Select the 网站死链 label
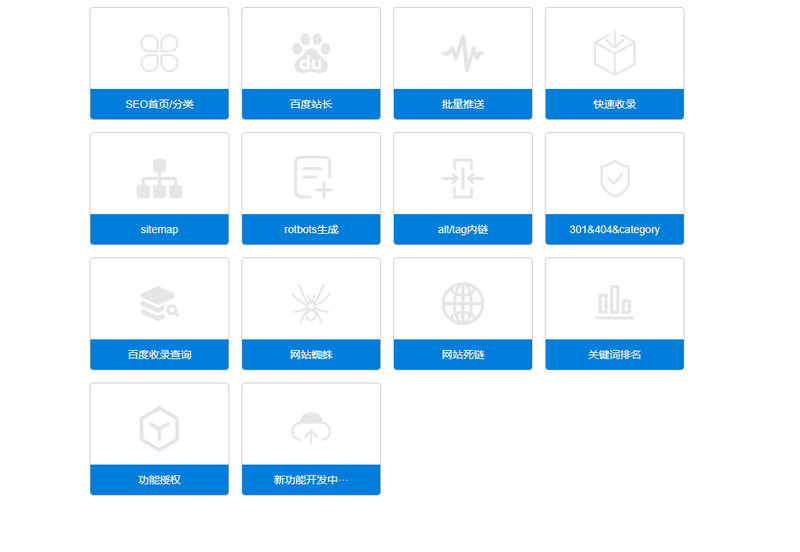Screen dimensions: 800x552 pos(463,355)
